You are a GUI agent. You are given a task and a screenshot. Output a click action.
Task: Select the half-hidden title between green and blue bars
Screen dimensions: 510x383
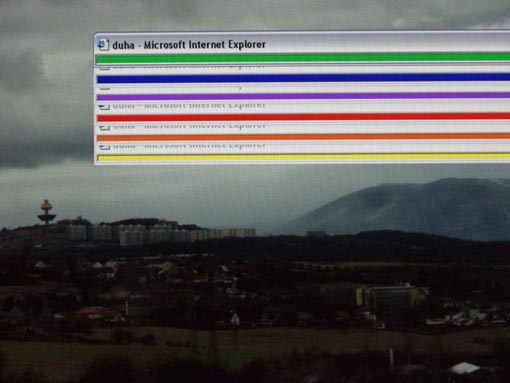coord(188,66)
